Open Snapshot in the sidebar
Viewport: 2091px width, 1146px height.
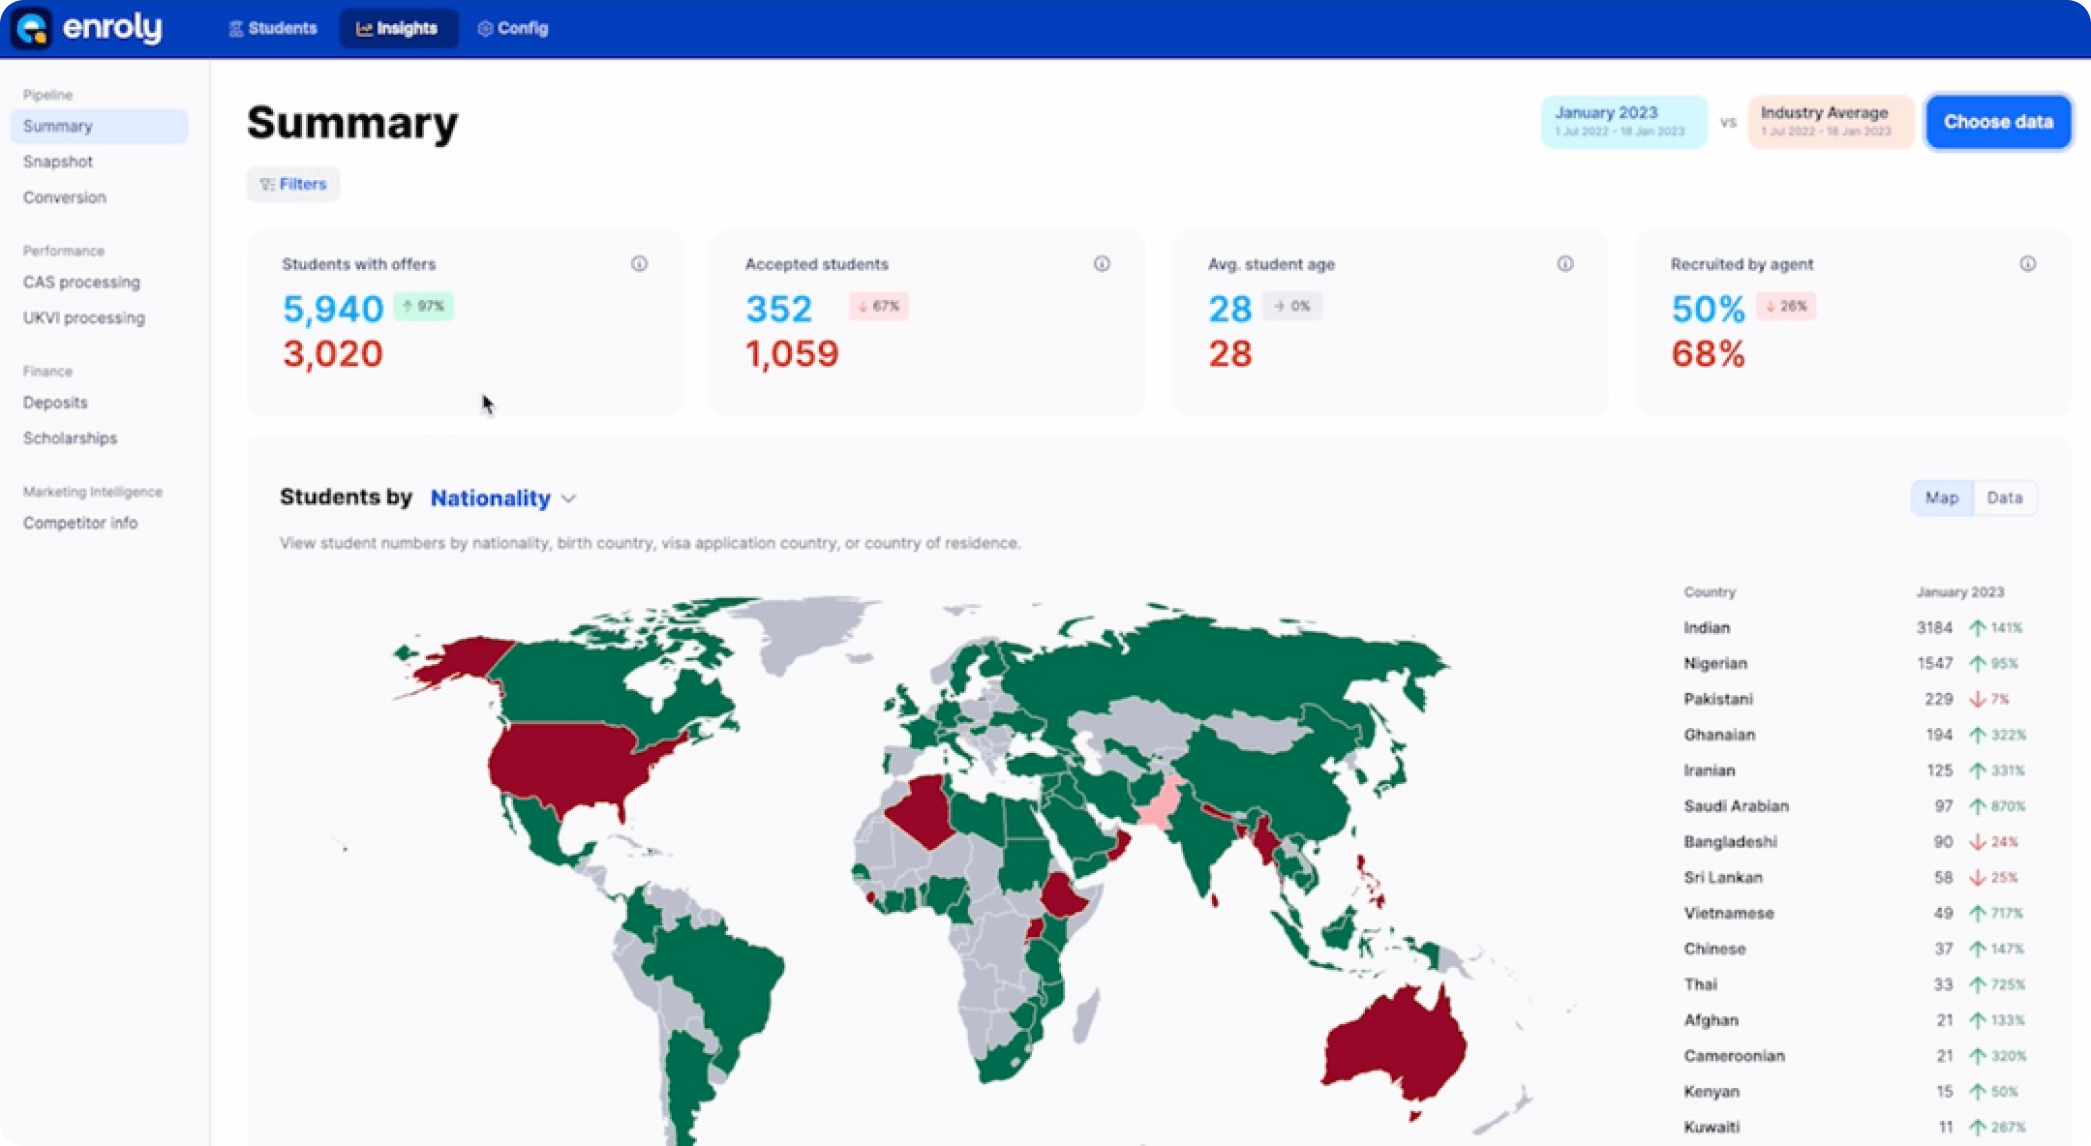(58, 162)
